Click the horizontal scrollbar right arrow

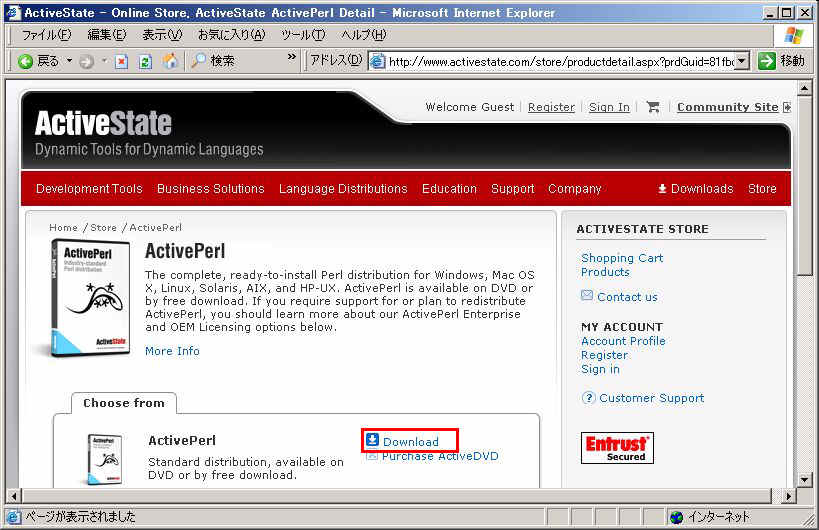click(788, 496)
